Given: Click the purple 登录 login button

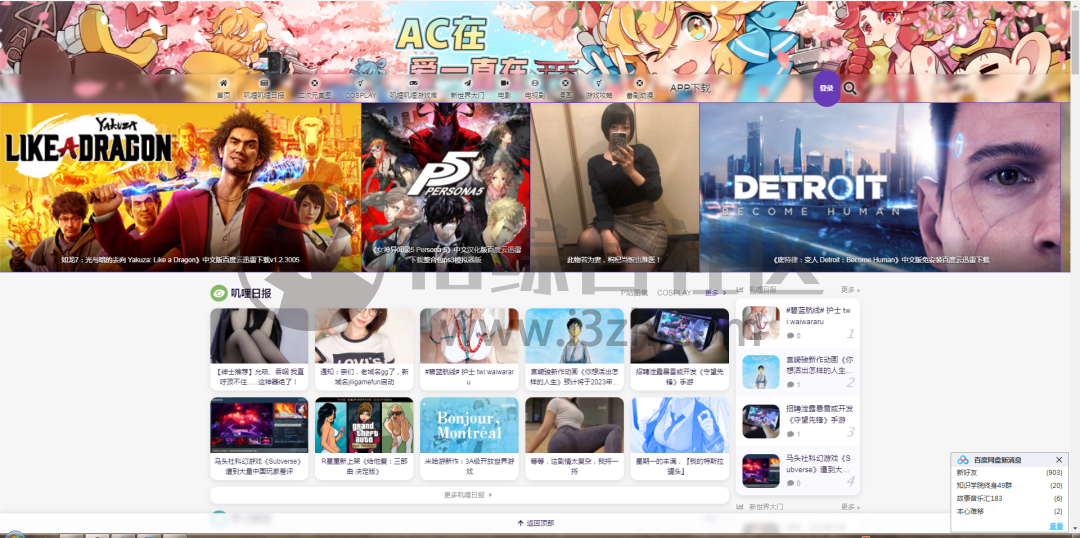Looking at the screenshot, I should (x=827, y=88).
